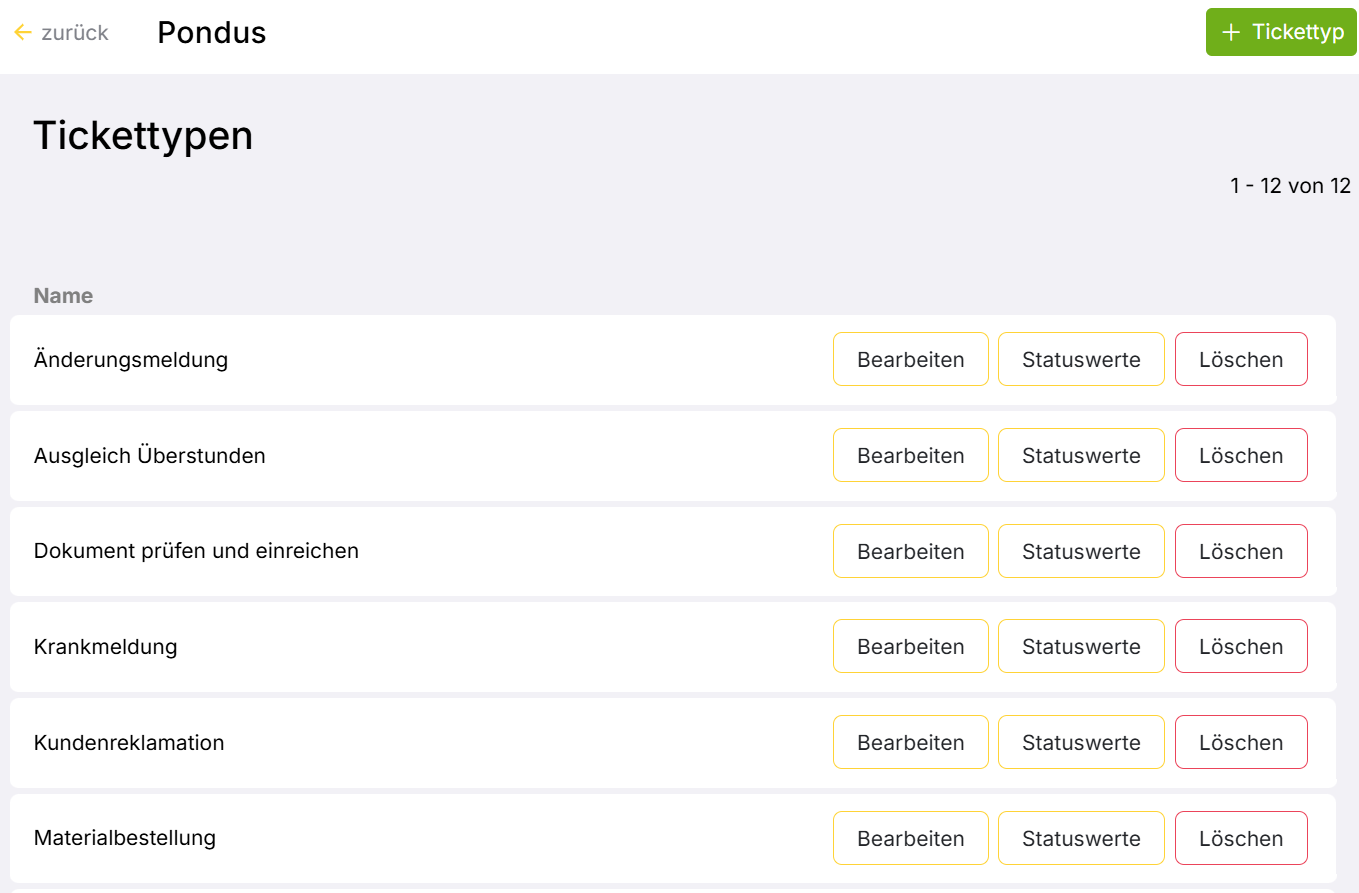Open Statuswerte for Änderungsmeldung
Viewport: 1359px width, 893px height.
tap(1081, 359)
